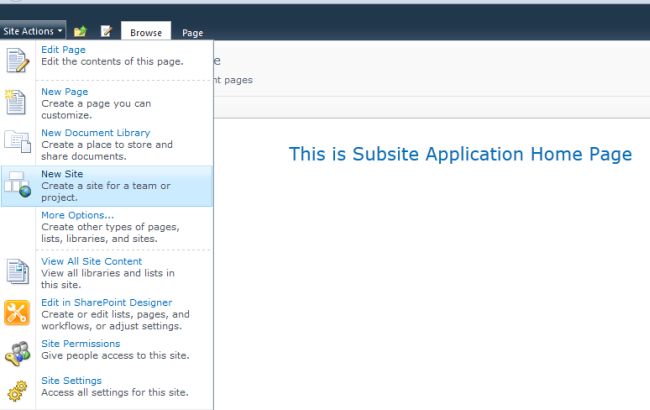Open the Site Actions dropdown menu

33,31
